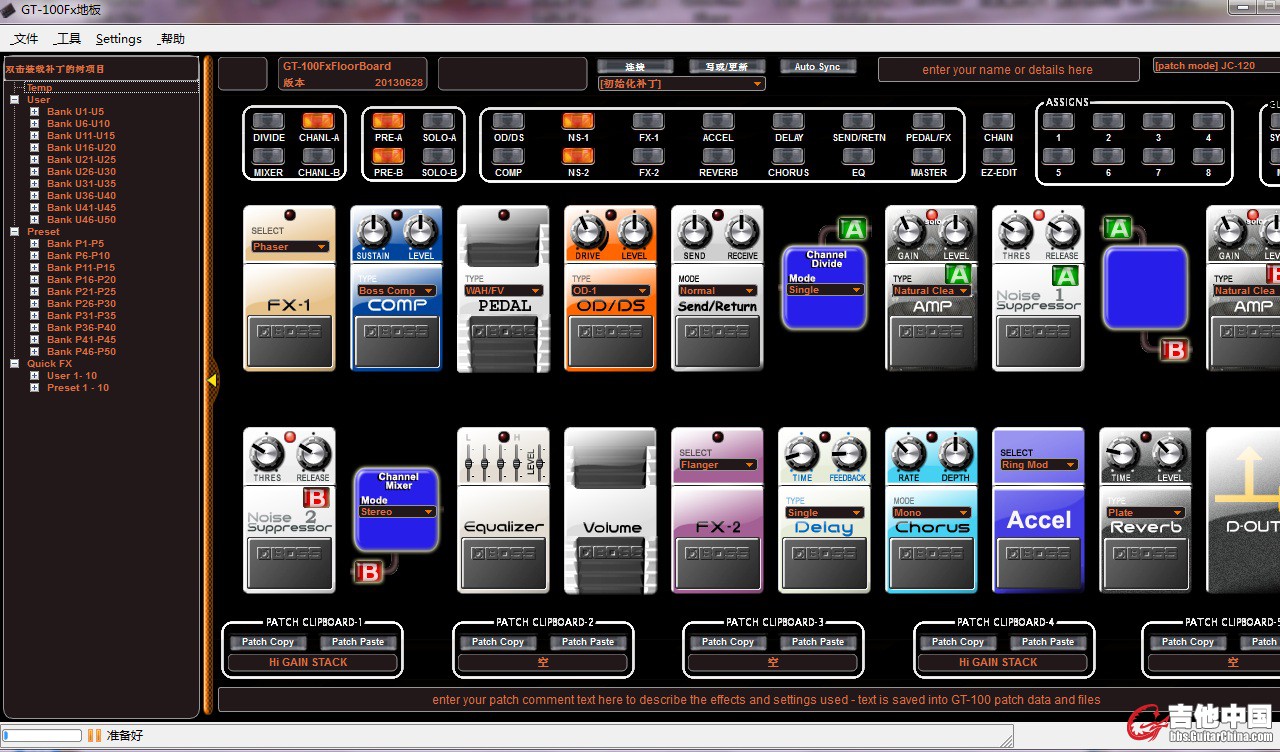This screenshot has height=752, width=1280.
Task: Click the red B channel icon below Channel Mixer
Action: point(368,572)
